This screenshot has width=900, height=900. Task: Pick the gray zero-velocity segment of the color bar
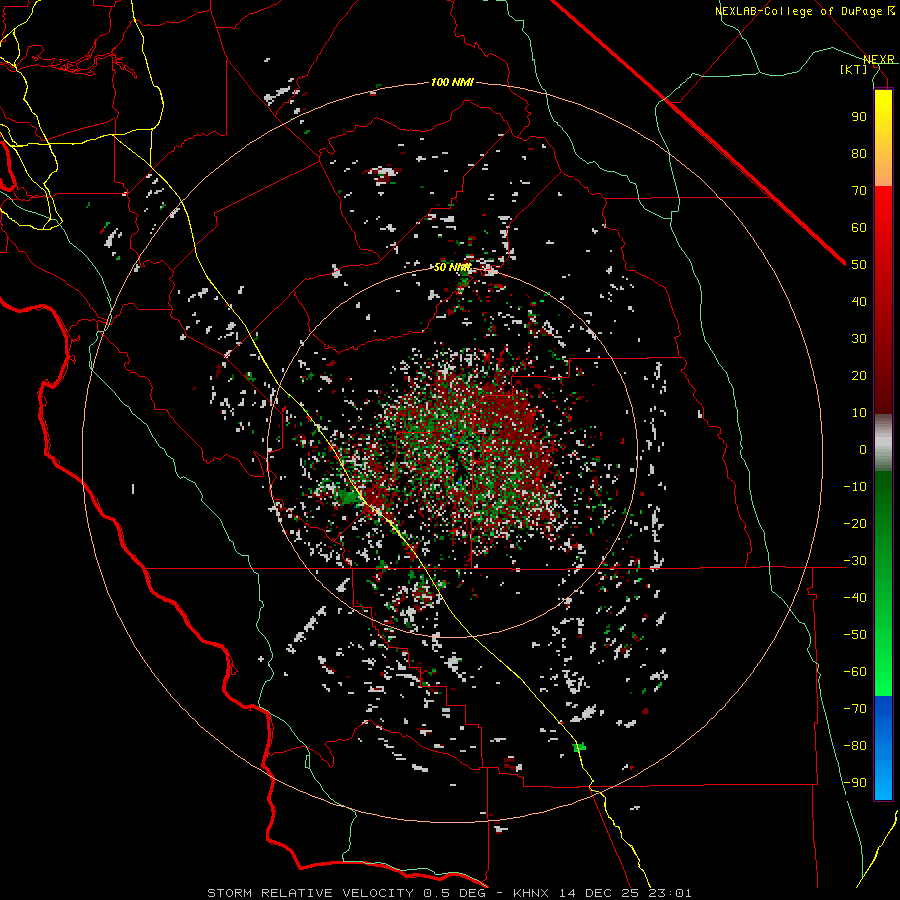click(x=883, y=443)
